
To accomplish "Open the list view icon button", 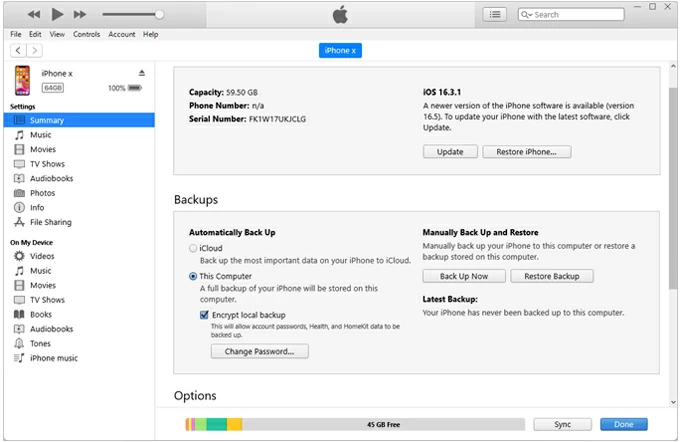I will tap(494, 14).
